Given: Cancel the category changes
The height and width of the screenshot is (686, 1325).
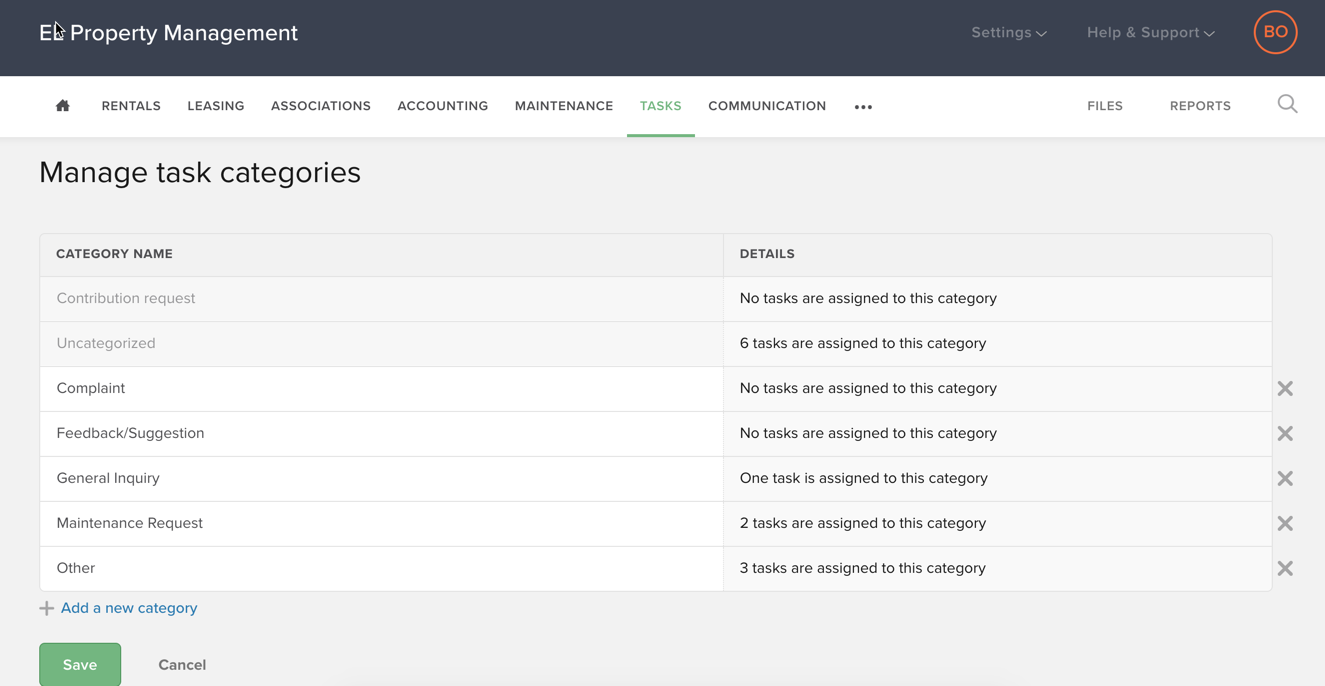Looking at the screenshot, I should pos(181,664).
